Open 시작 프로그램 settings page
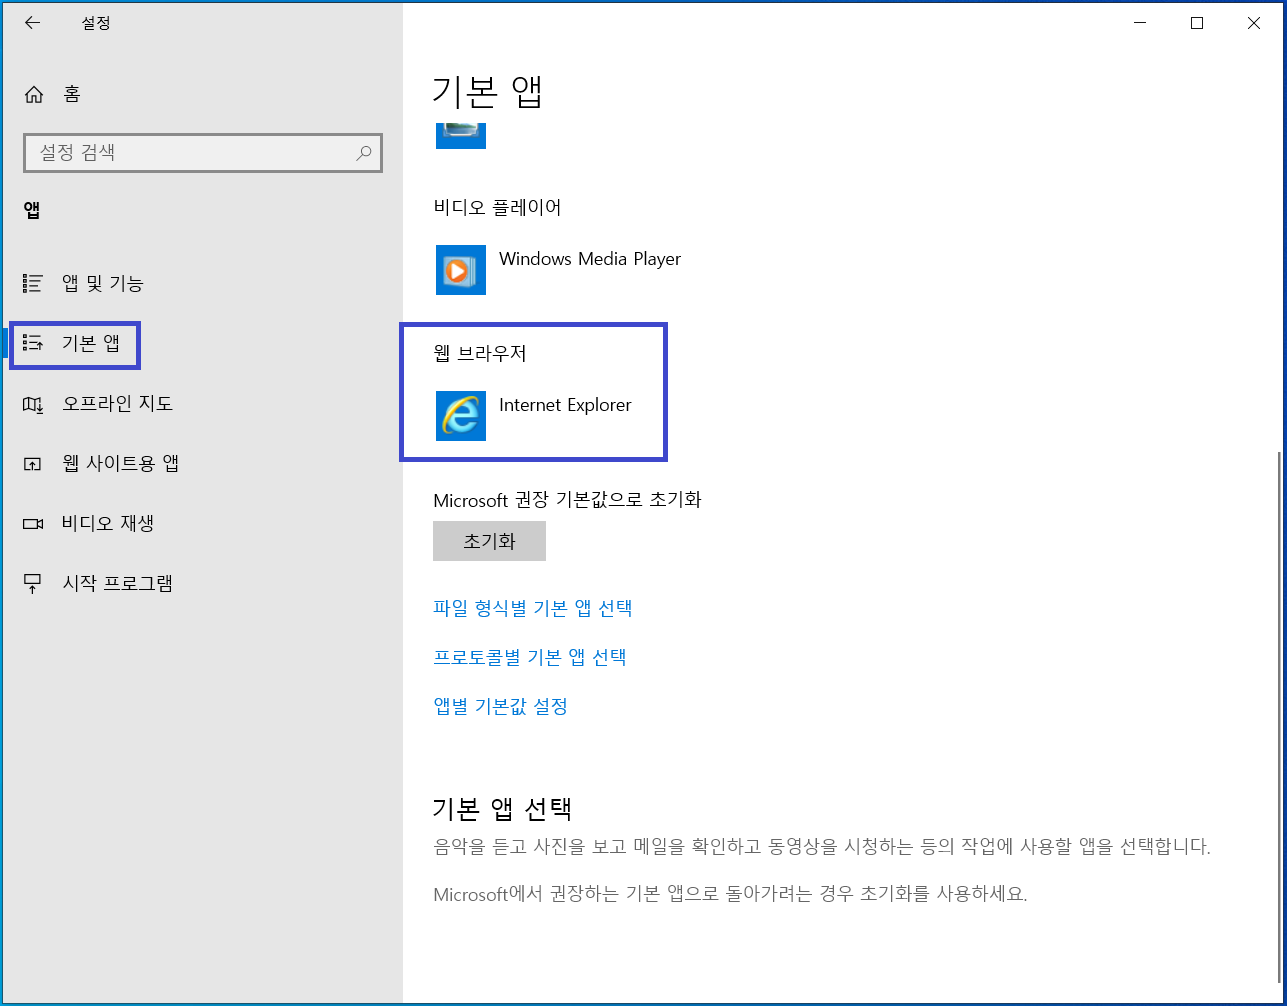This screenshot has width=1287, height=1006. click(118, 584)
